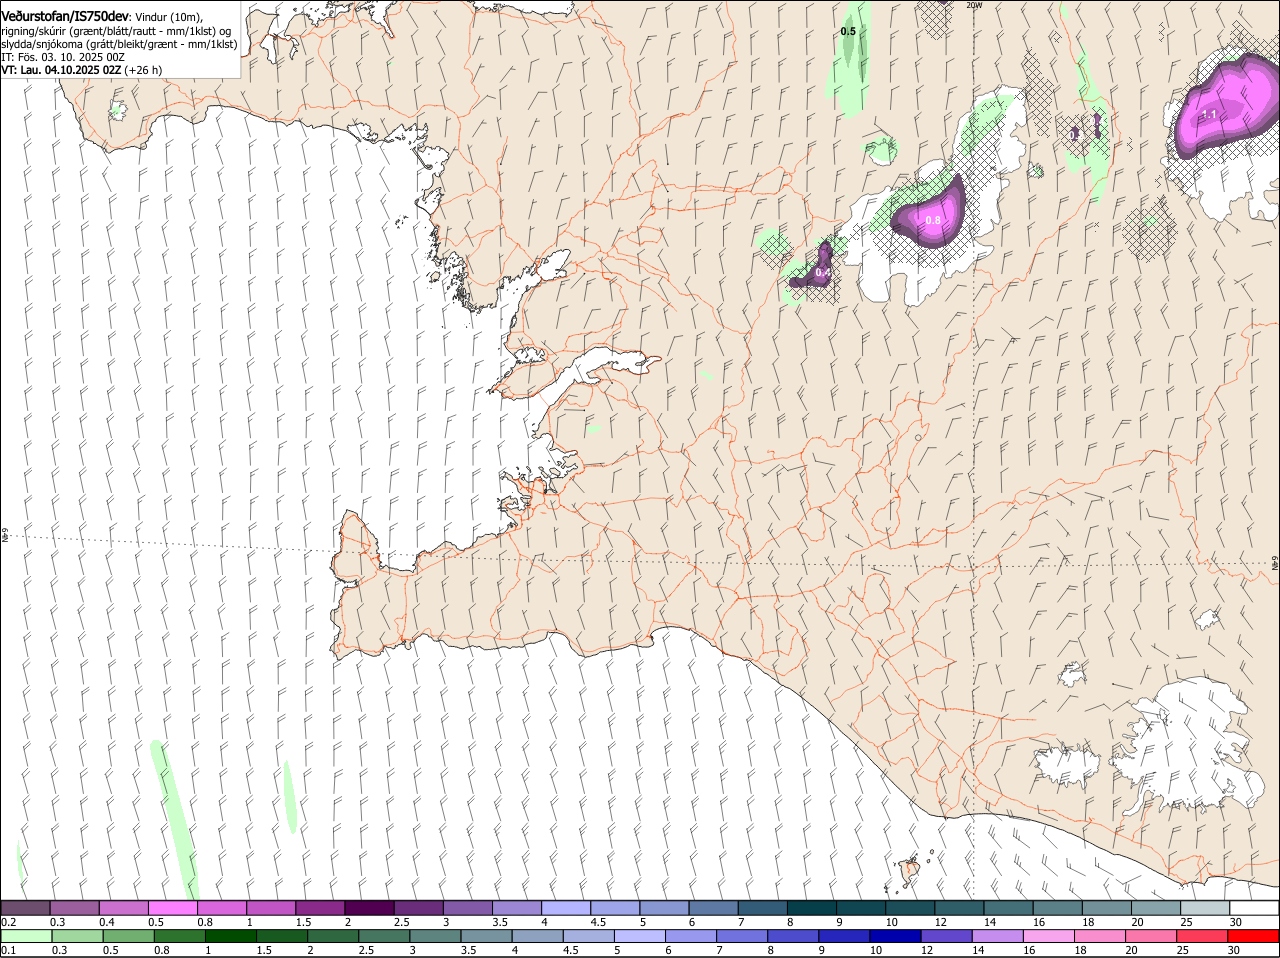Image resolution: width=1280 pixels, height=958 pixels.
Task: Select the bottom-row 0.1 pale green swatch
Action: tap(26, 936)
